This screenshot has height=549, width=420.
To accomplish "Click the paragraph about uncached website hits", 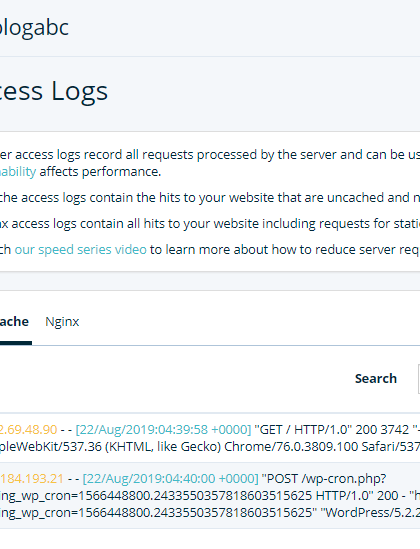I will 210,198.
